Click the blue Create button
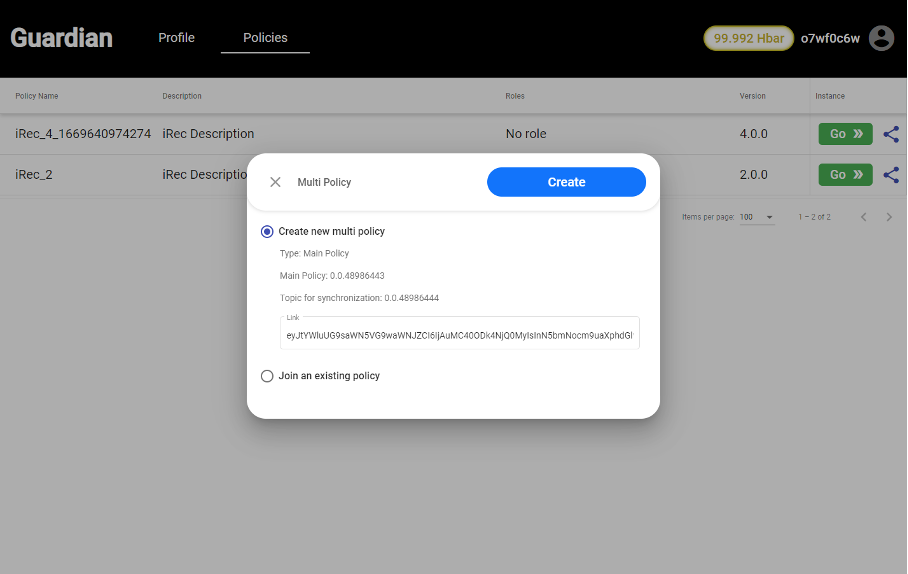The image size is (908, 574). 566,182
